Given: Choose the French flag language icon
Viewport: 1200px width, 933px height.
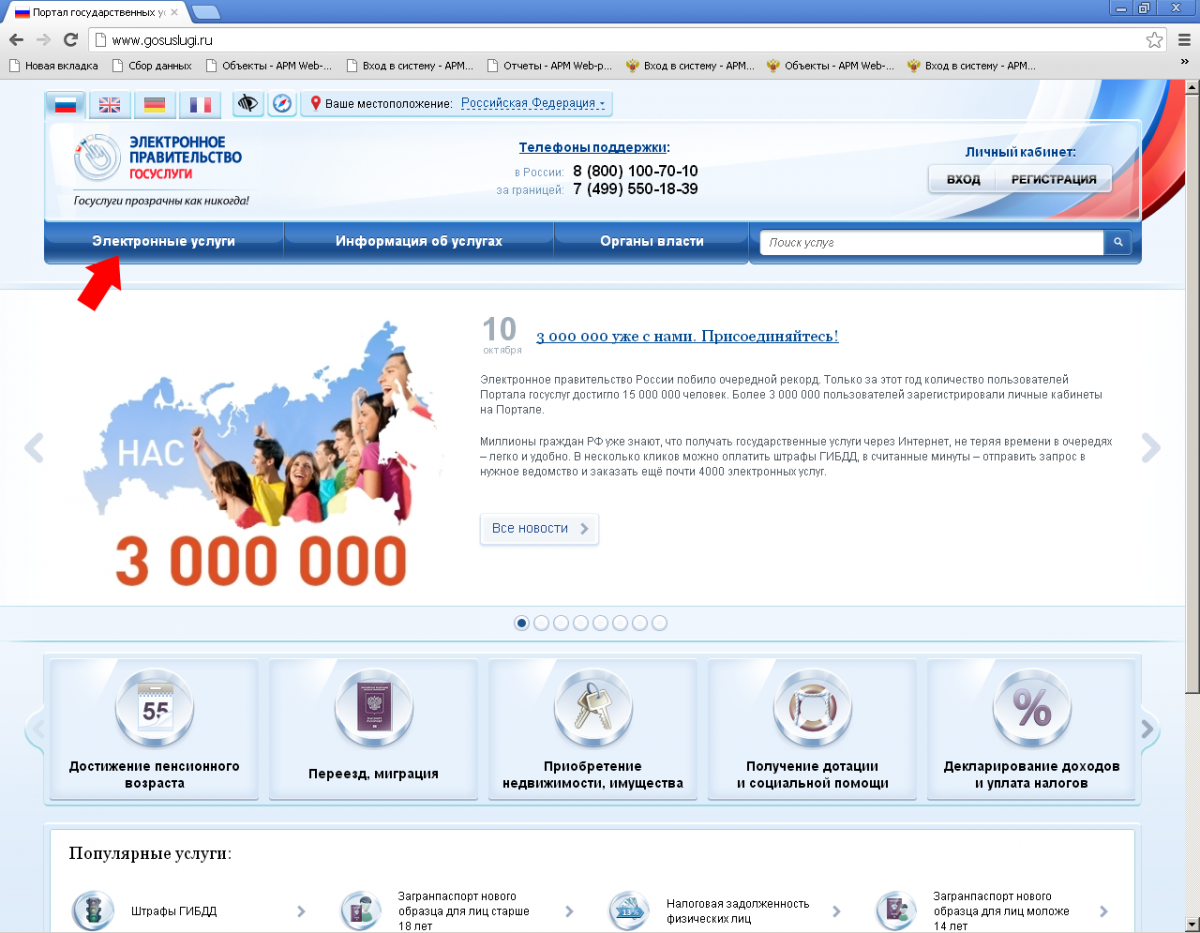Looking at the screenshot, I should coord(200,104).
